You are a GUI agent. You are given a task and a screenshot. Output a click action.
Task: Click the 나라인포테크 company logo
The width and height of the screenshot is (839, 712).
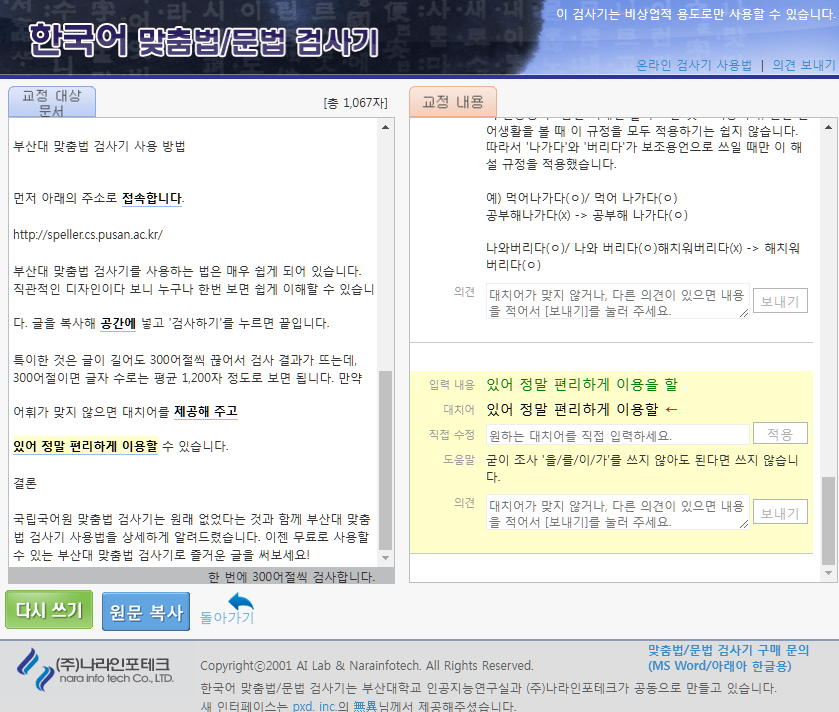click(95, 670)
